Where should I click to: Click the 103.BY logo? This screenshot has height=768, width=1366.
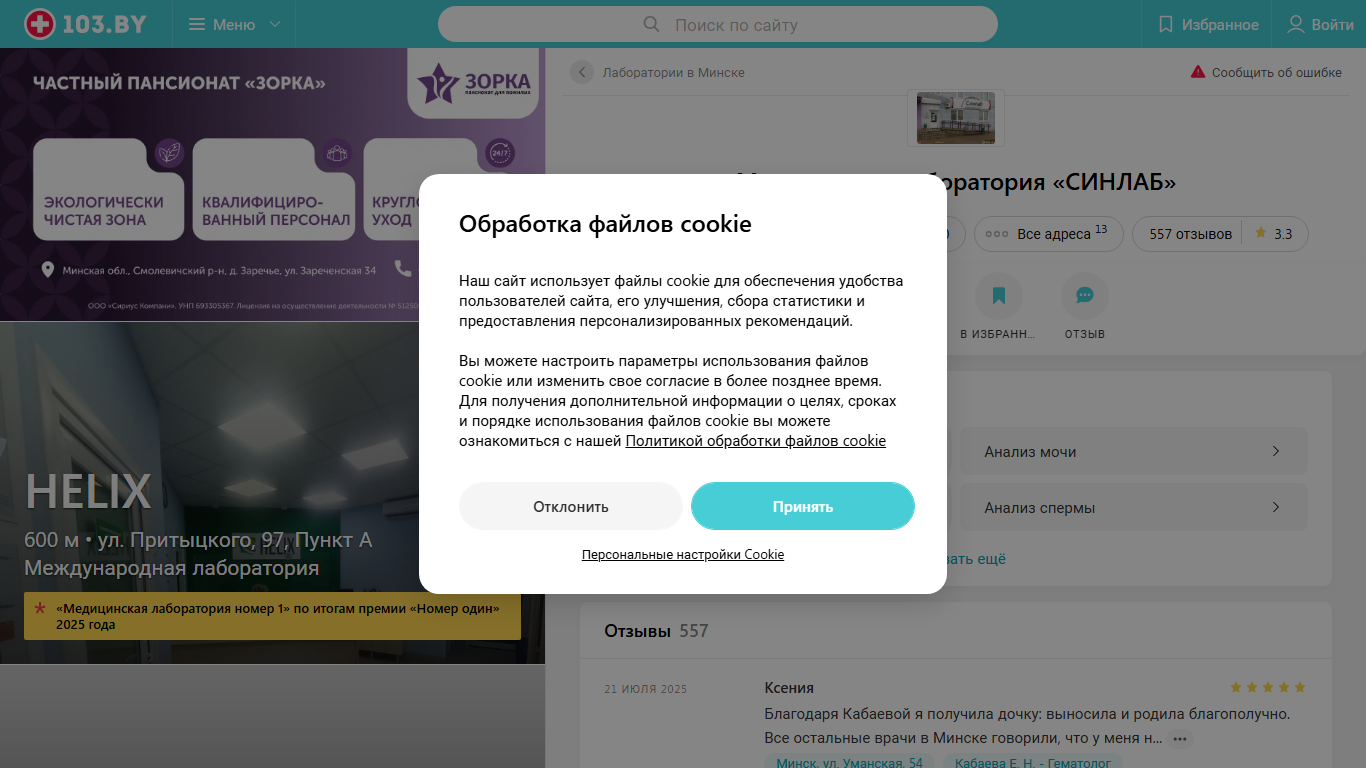coord(86,24)
